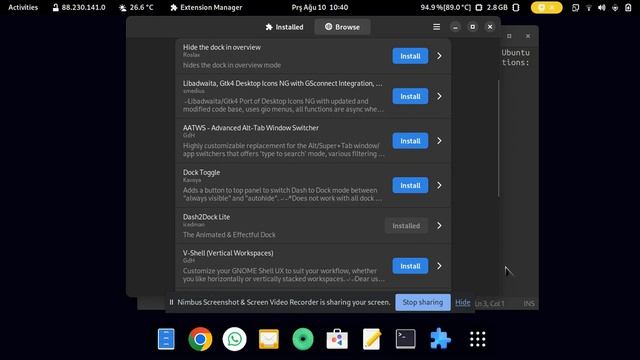Click the paused indicator icon beside Nimbus message

click(x=171, y=302)
